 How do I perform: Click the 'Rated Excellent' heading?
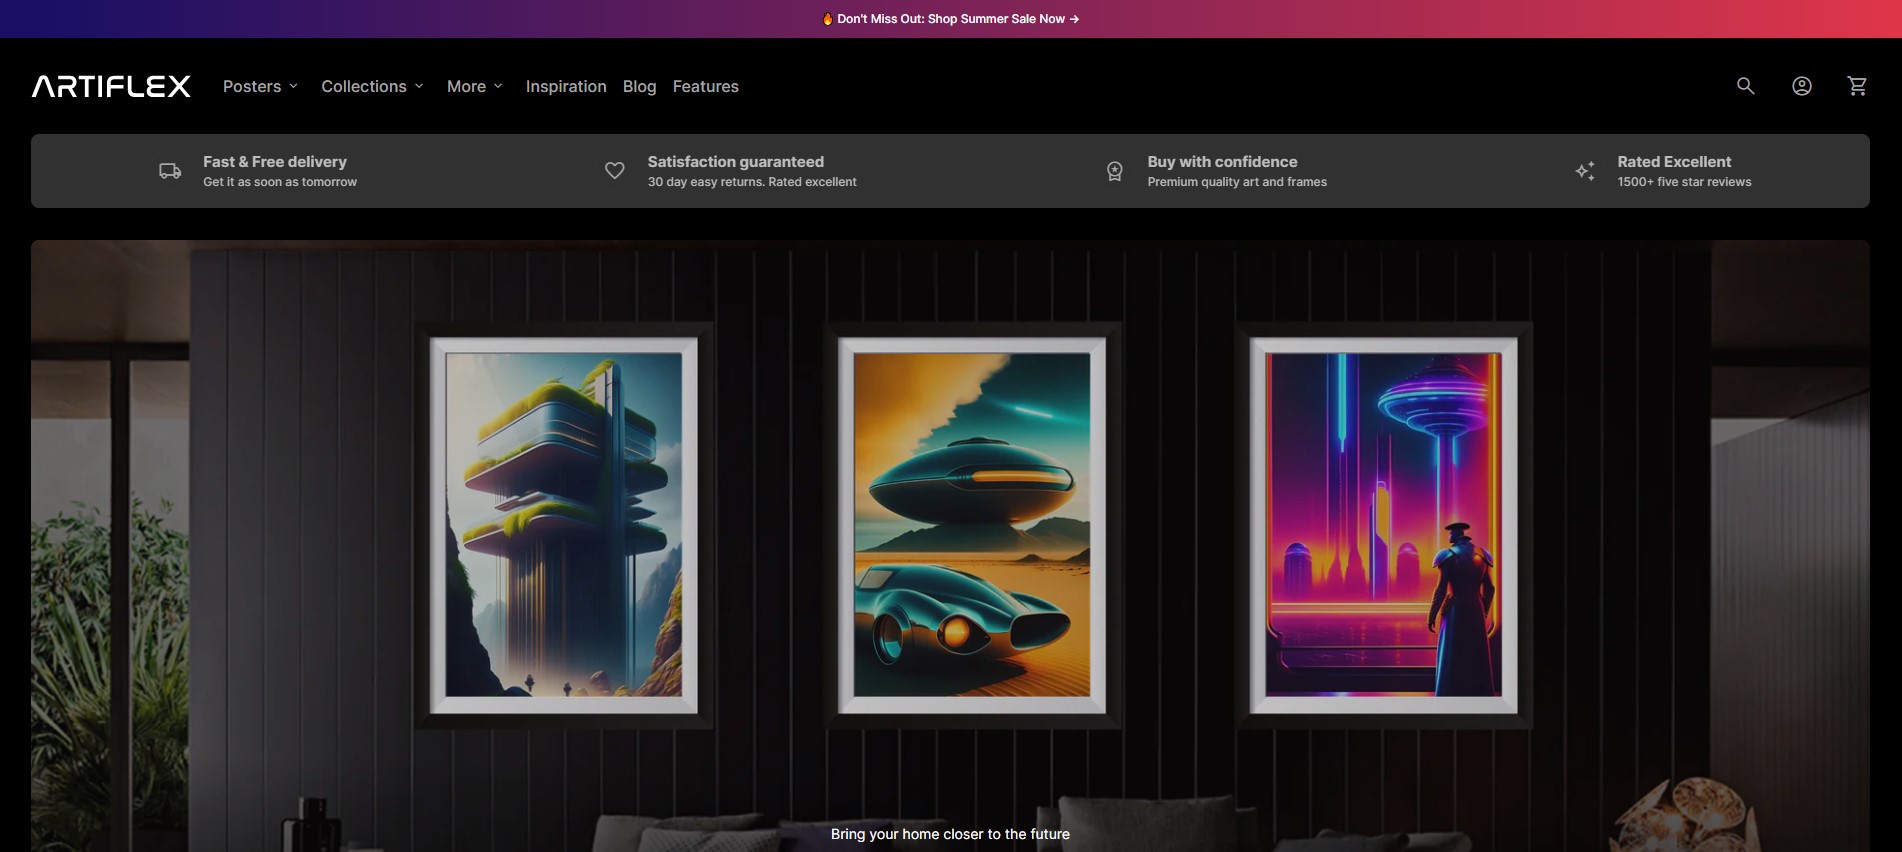pos(1674,161)
